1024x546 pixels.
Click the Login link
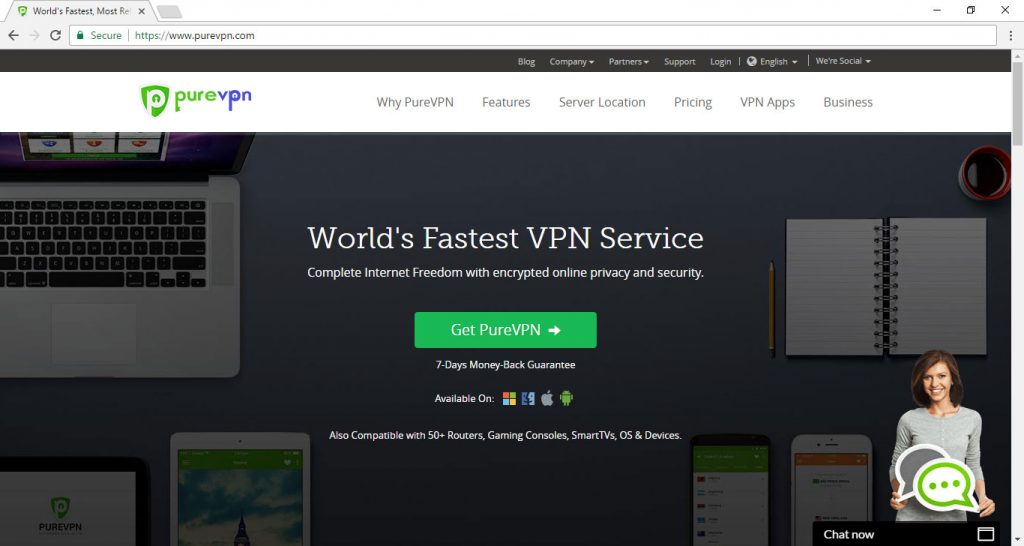click(x=720, y=61)
